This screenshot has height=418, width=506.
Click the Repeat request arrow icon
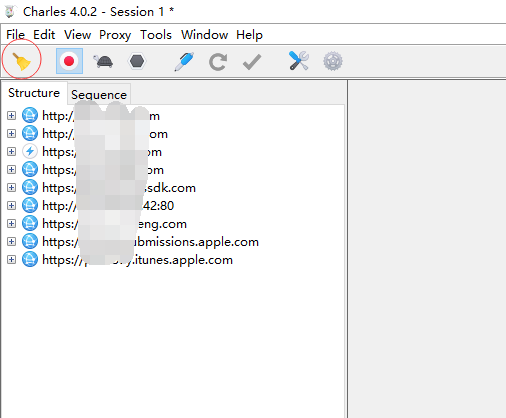[x=218, y=62]
